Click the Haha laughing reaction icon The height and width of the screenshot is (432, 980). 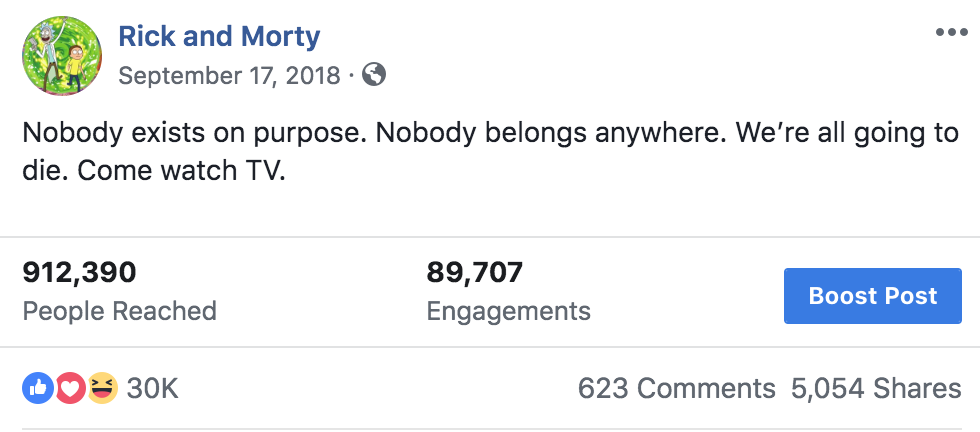tap(102, 387)
